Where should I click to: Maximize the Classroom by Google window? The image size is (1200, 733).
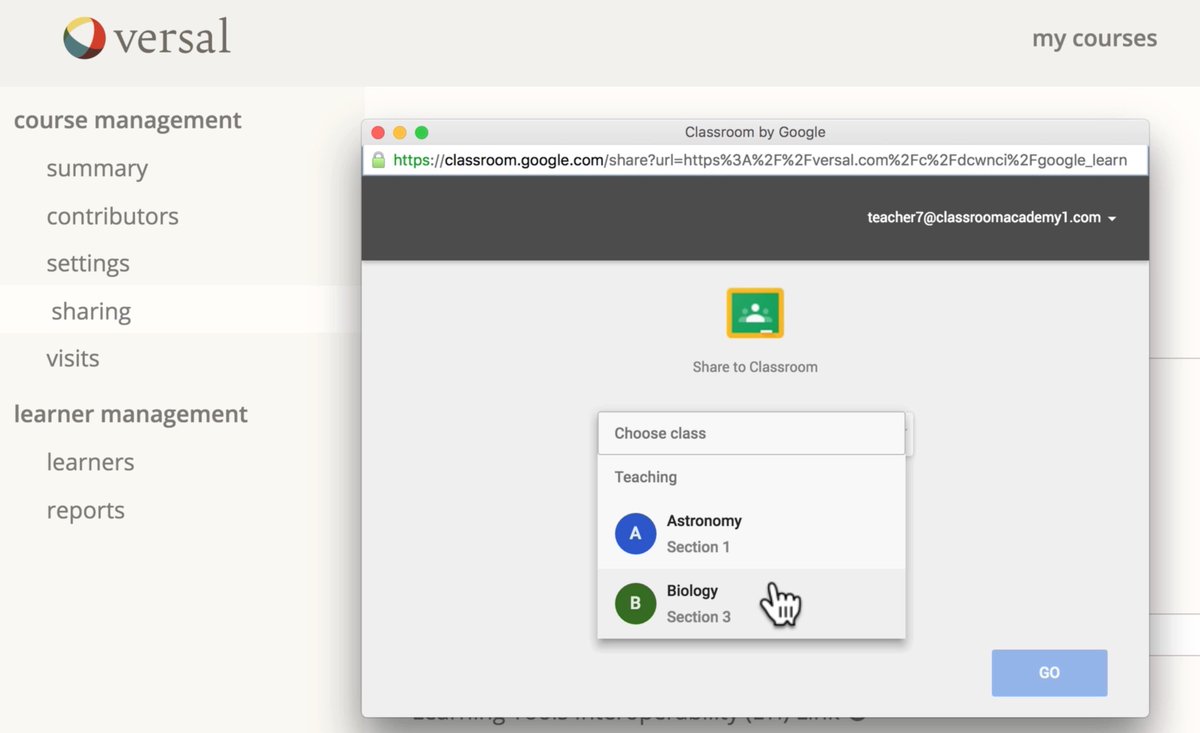pos(421,132)
